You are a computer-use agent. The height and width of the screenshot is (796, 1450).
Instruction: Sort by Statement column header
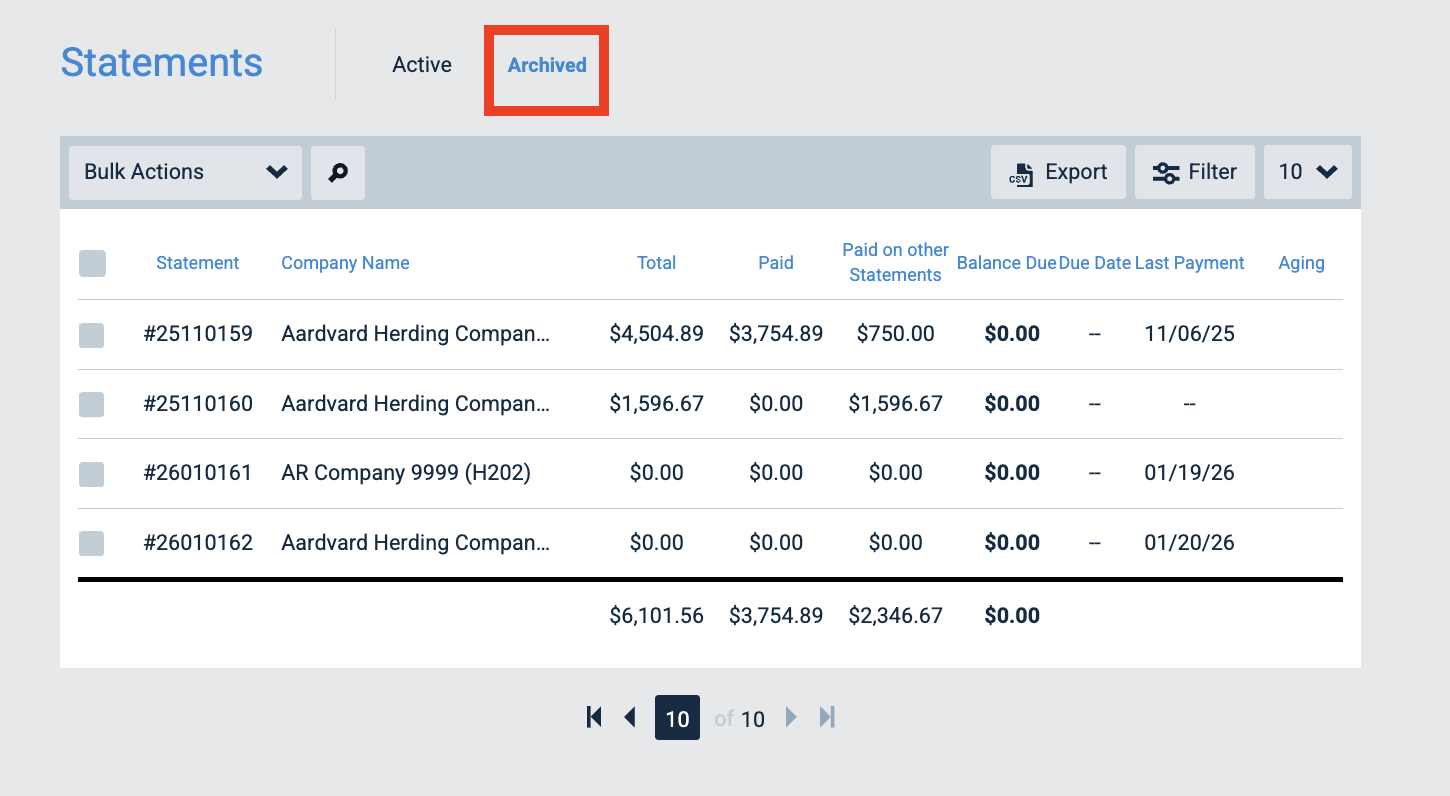(x=198, y=263)
